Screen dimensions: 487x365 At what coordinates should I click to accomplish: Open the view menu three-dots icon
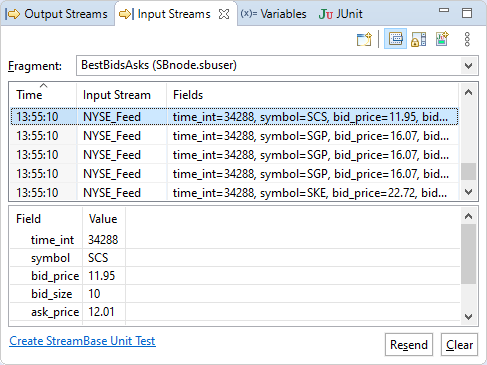(467, 39)
